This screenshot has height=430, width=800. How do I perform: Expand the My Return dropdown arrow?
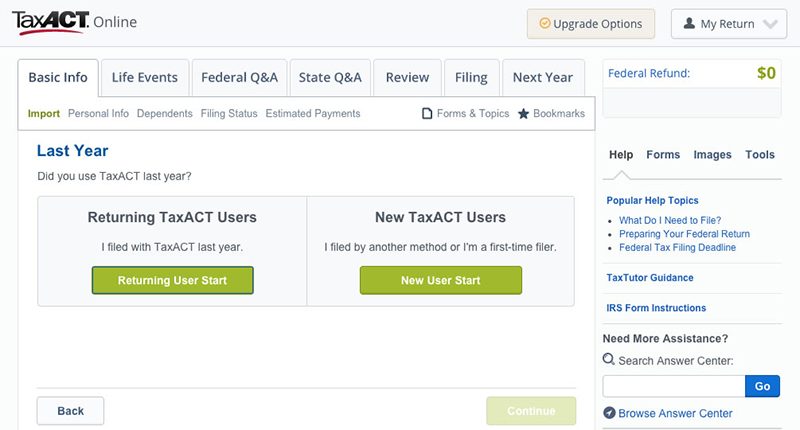770,24
